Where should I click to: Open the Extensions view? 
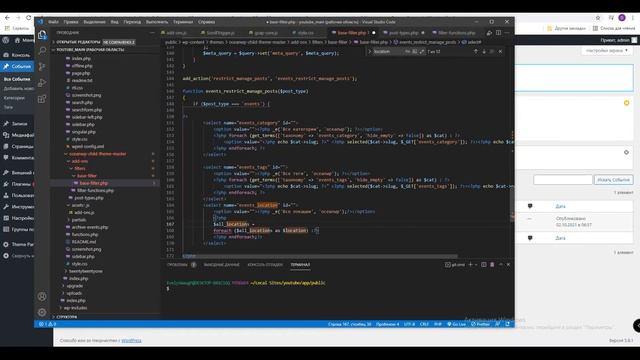point(42,99)
